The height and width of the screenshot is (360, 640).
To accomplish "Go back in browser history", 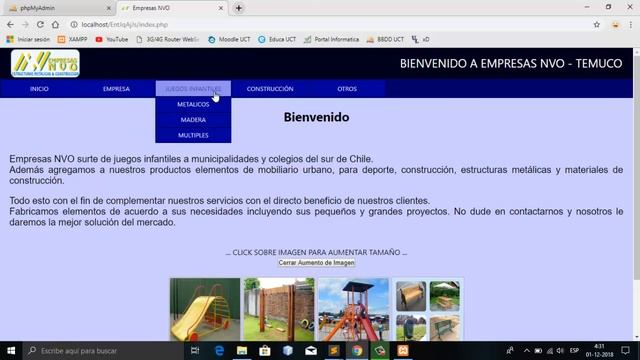I will coord(10,24).
